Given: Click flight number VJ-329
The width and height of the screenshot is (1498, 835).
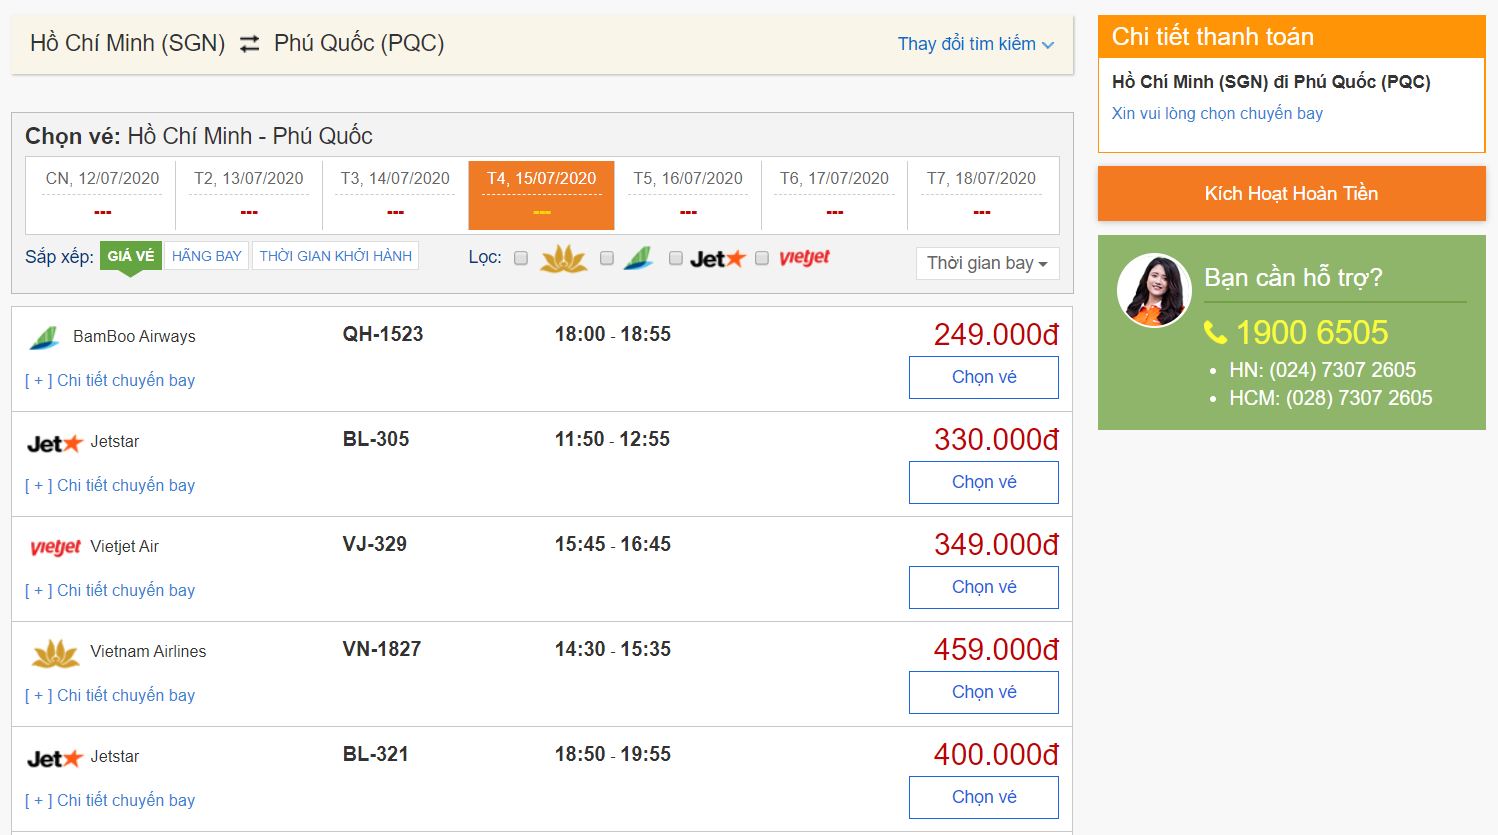Looking at the screenshot, I should point(375,544).
